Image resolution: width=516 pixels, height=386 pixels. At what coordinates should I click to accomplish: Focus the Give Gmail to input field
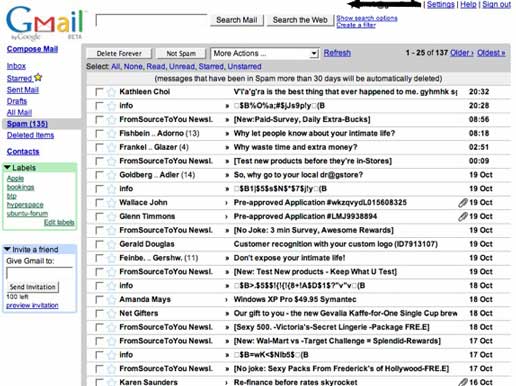tap(39, 273)
